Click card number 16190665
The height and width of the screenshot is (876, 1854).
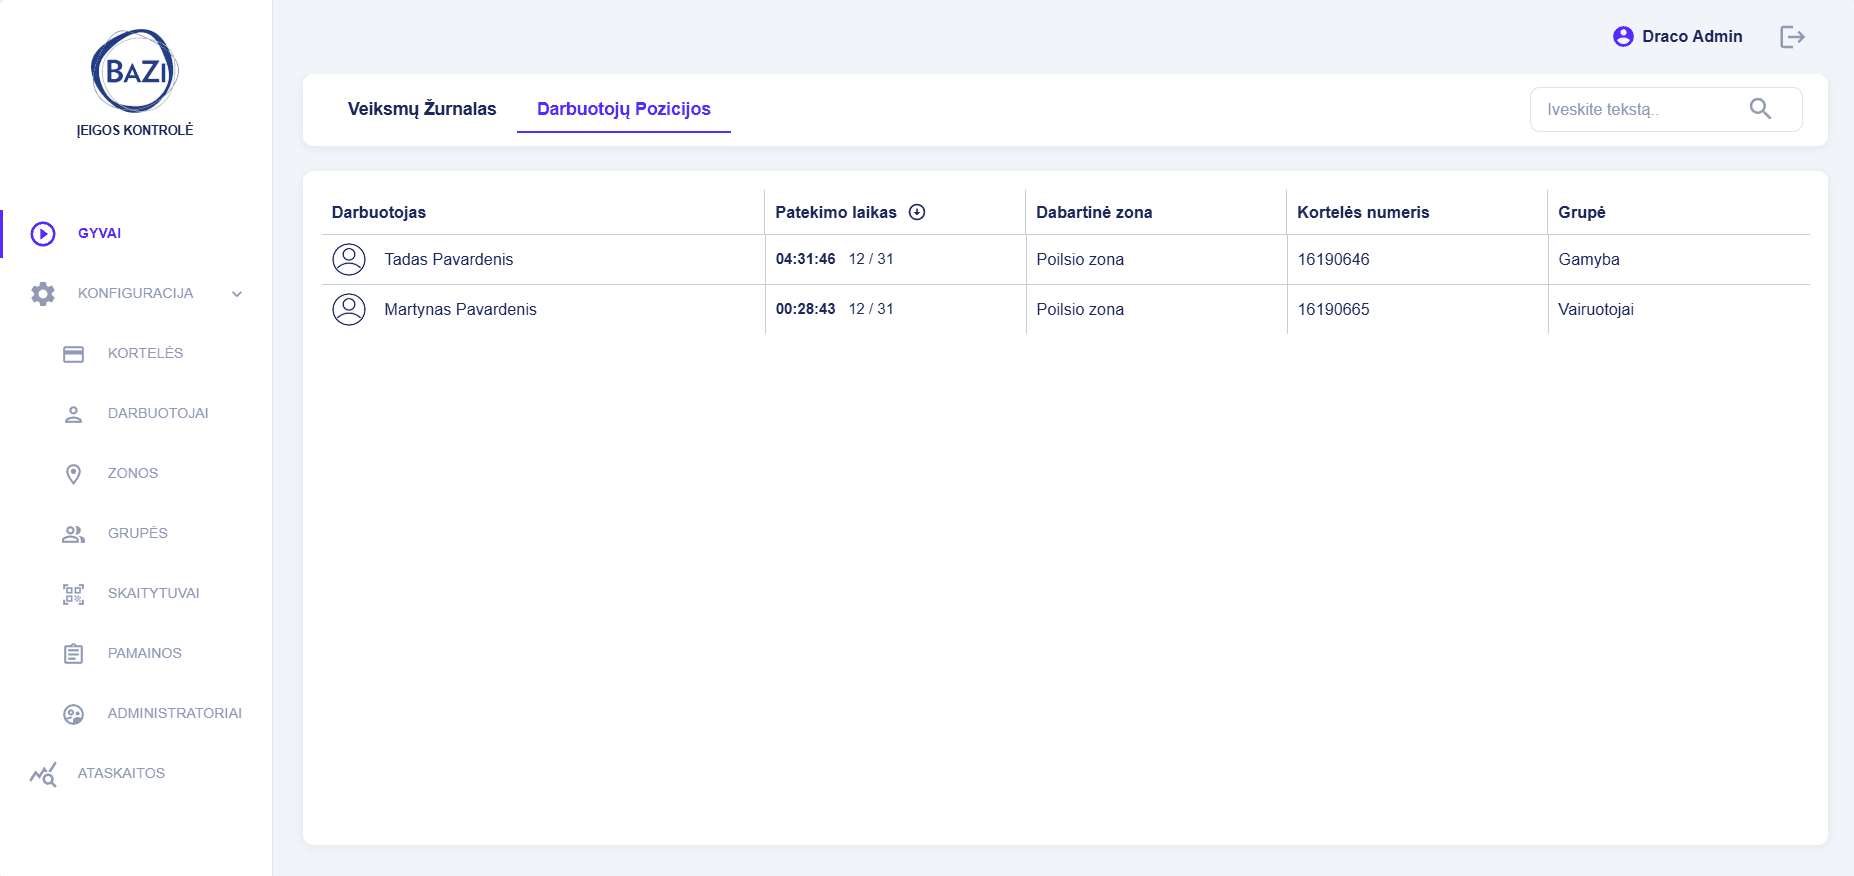click(1334, 309)
